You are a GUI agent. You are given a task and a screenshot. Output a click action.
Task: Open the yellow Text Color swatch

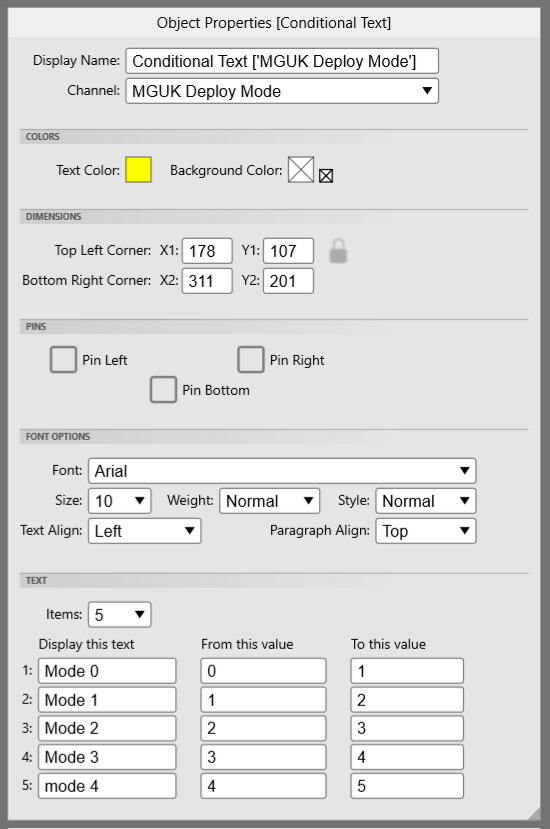tap(139, 170)
